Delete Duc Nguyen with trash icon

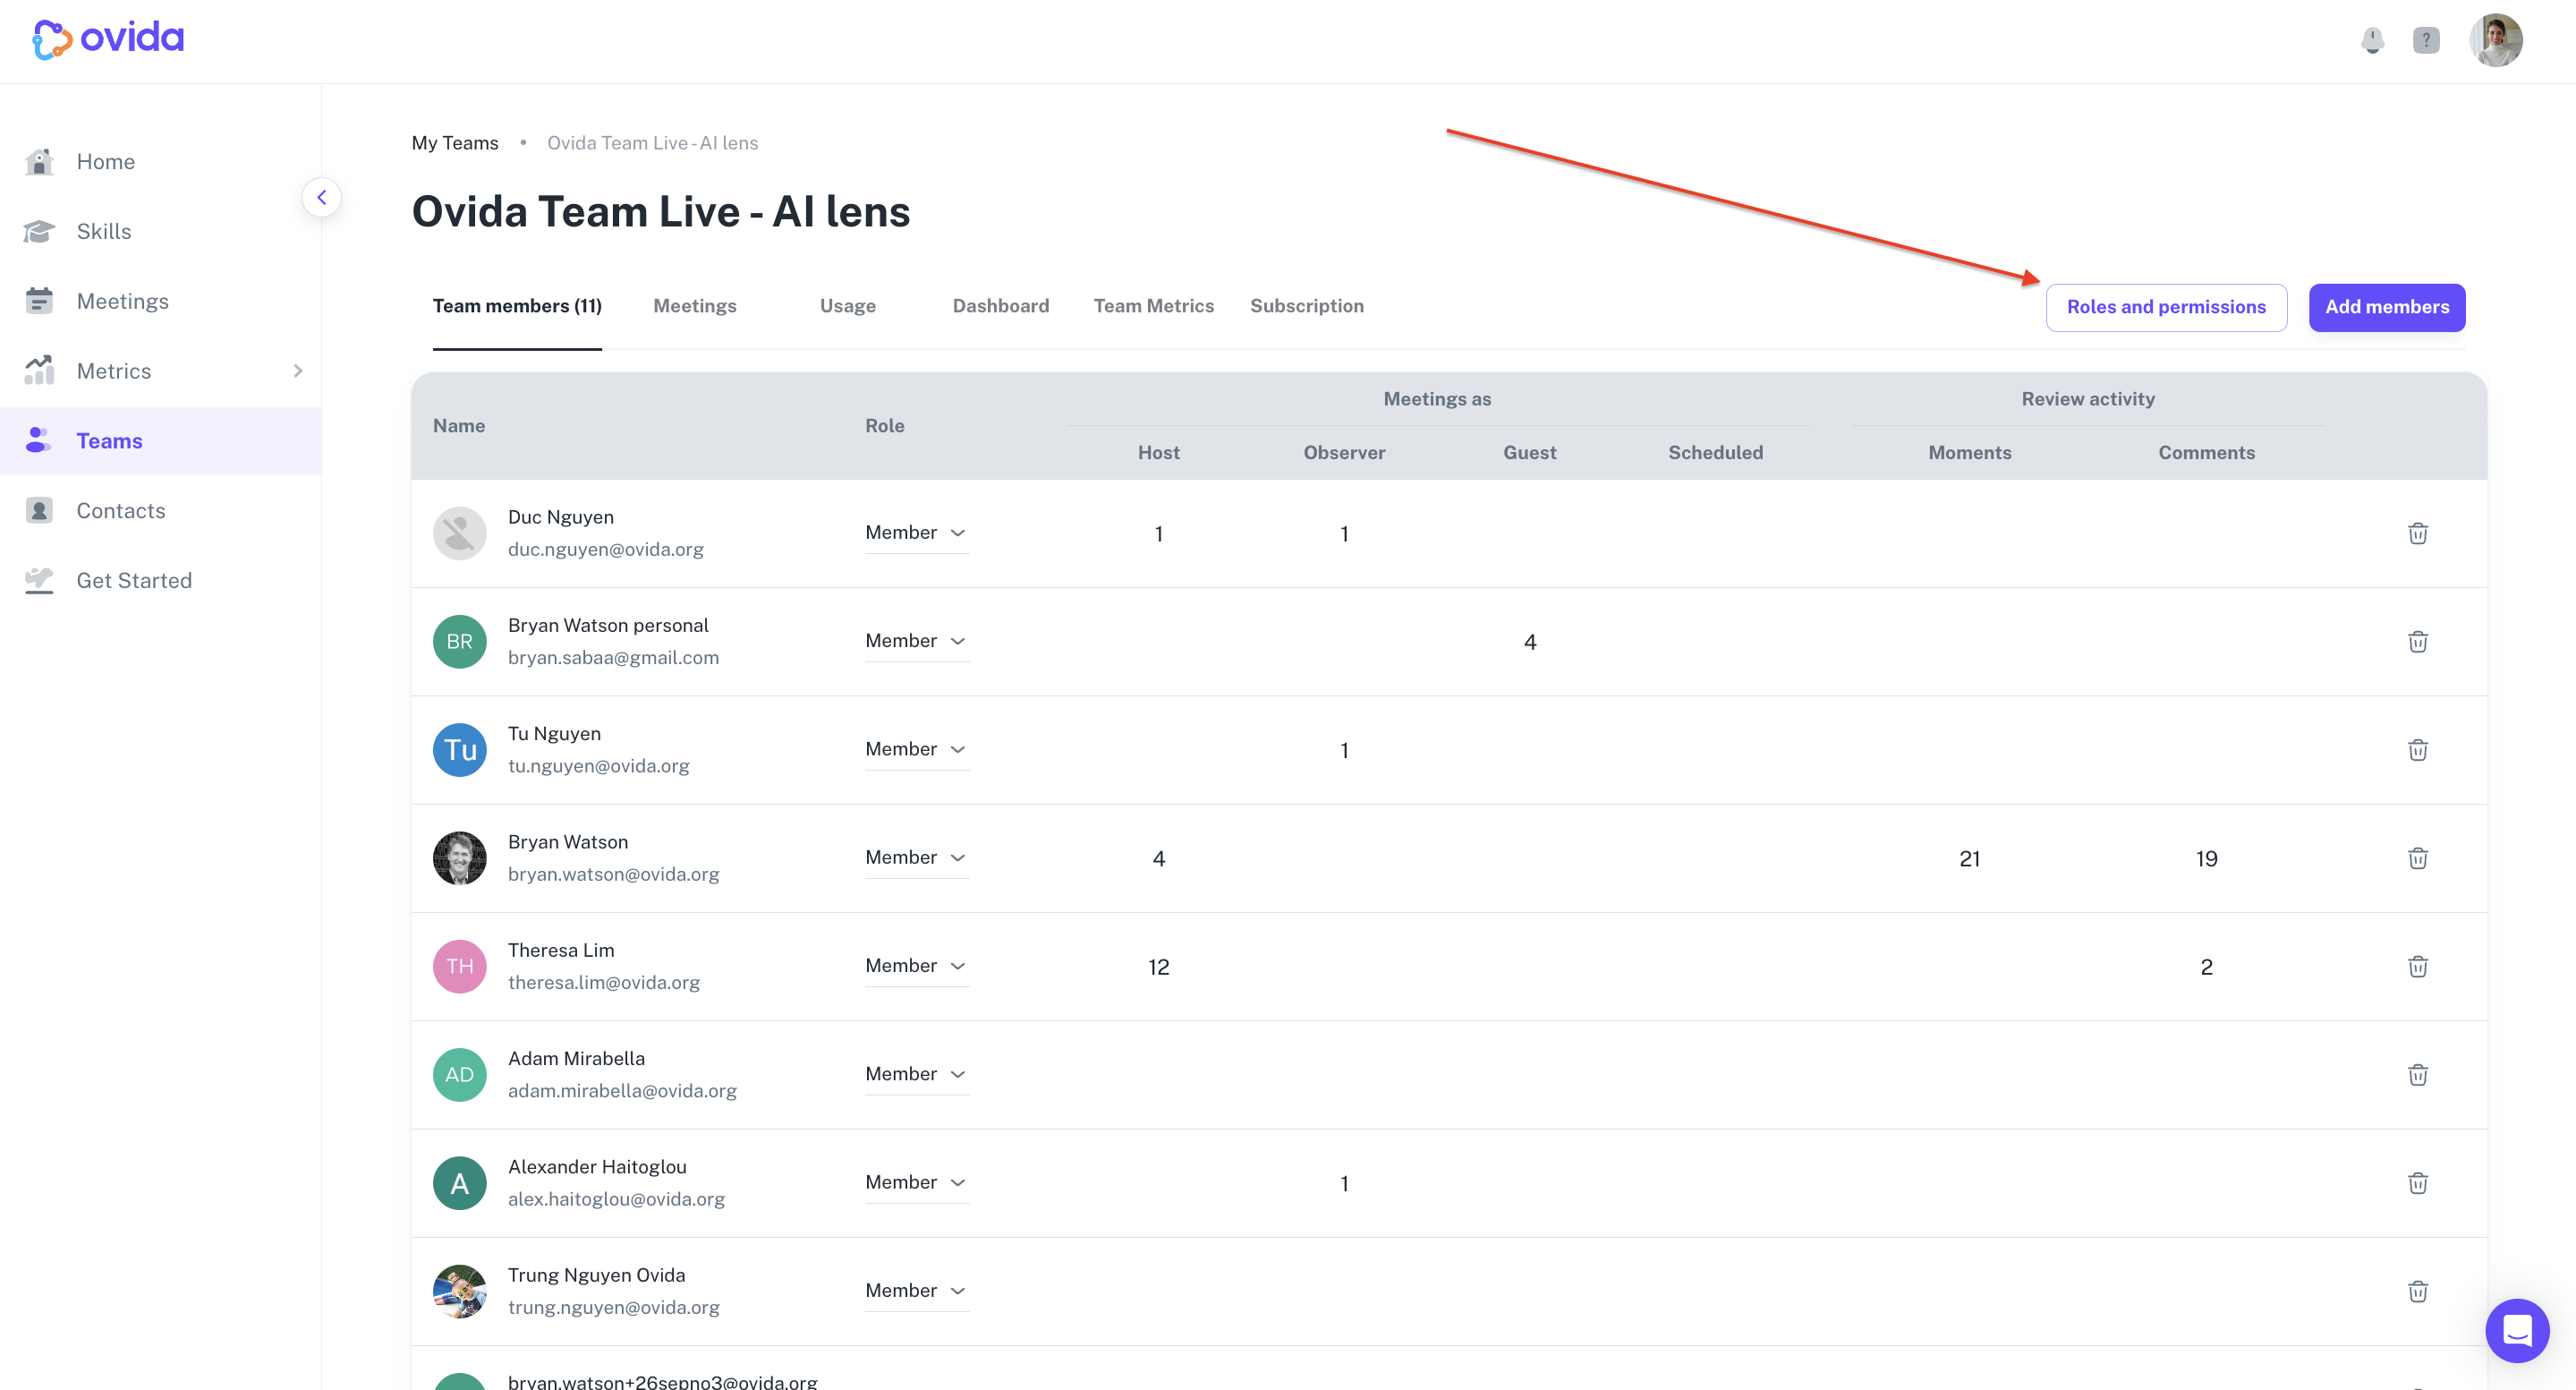[x=2418, y=533]
